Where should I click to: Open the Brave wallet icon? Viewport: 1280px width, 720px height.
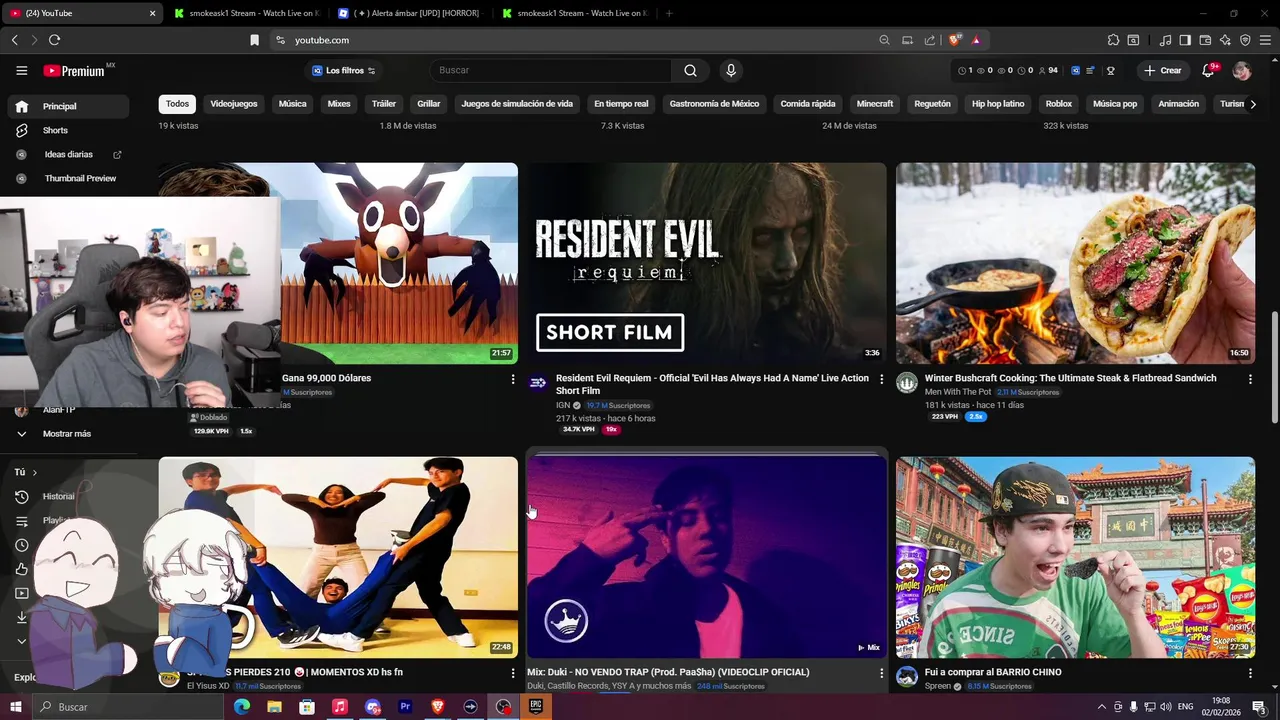[x=1205, y=40]
